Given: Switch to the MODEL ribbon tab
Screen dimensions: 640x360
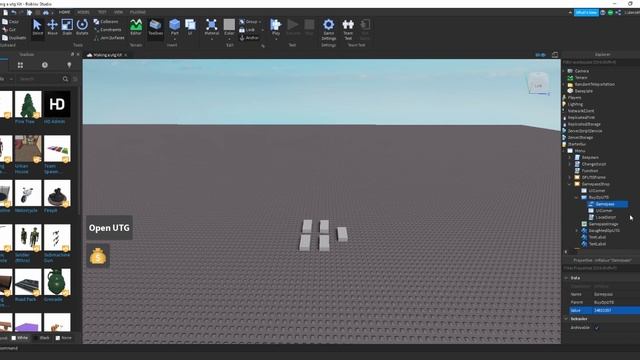Looking at the screenshot, I should click(x=83, y=12).
